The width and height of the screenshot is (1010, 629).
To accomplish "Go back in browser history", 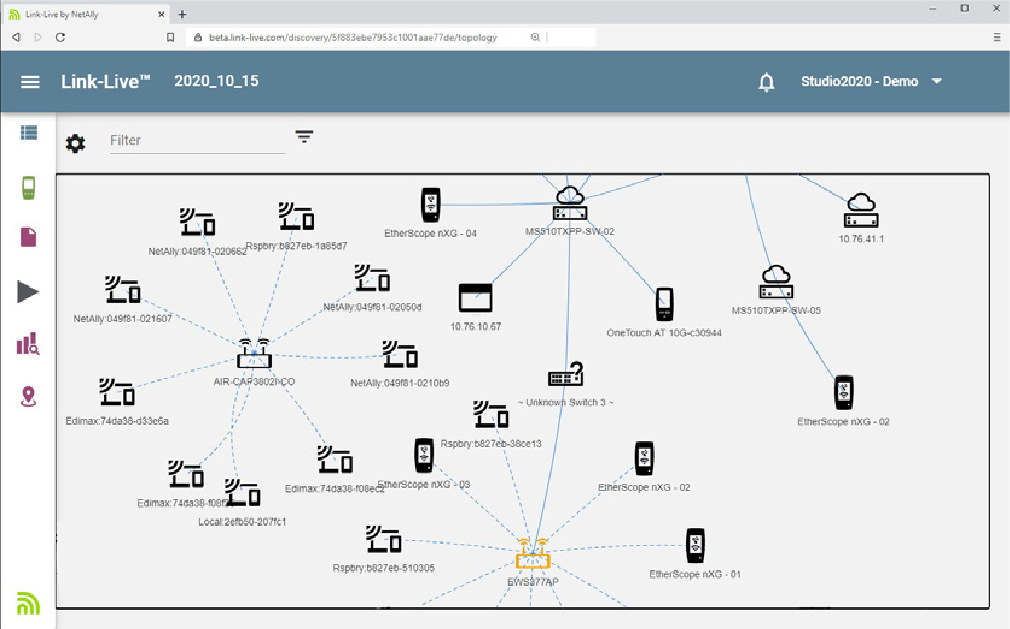I will click(x=17, y=37).
